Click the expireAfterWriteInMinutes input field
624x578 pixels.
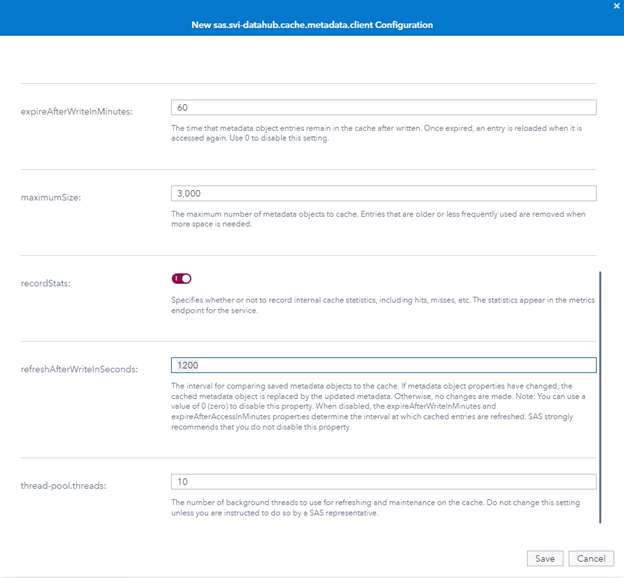384,107
